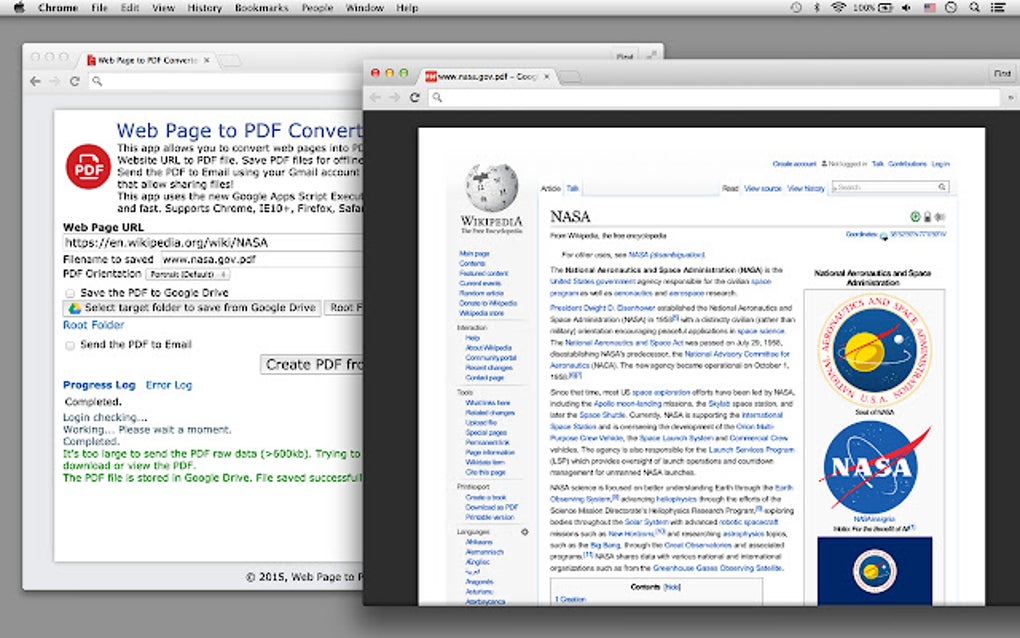Click the Languages settings gear in the sidebar
The image size is (1020, 638).
pyautogui.click(x=525, y=531)
